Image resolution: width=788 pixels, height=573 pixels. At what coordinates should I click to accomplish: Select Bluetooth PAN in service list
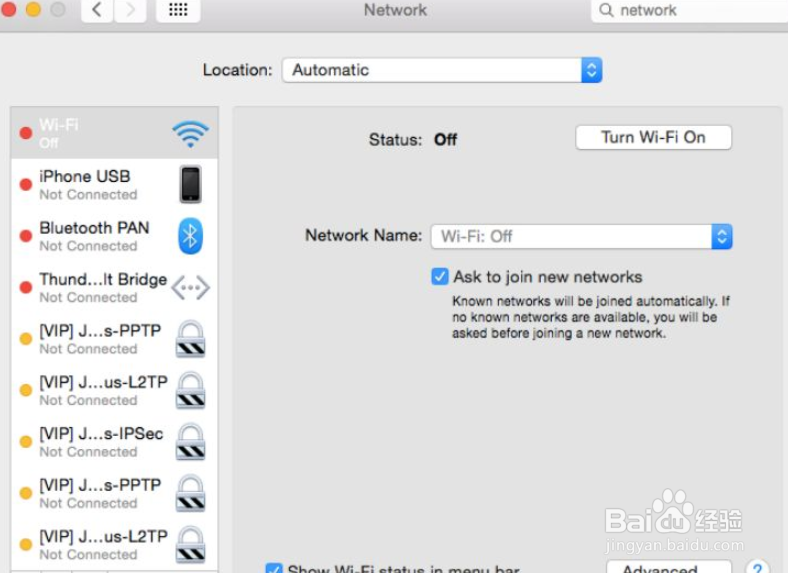tap(115, 236)
